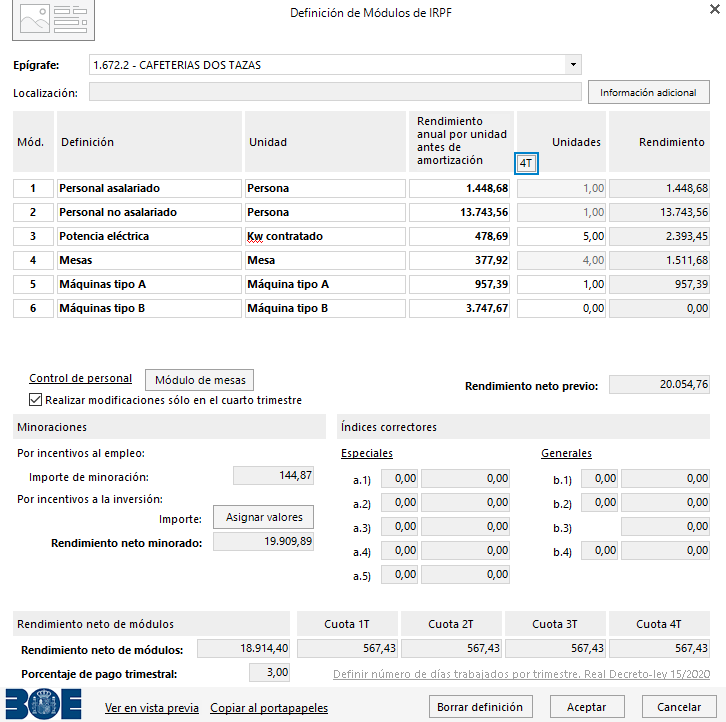The image size is (726, 722).
Task: Click Porcentaje de pago trimestral field 3,00
Action: [x=269, y=672]
